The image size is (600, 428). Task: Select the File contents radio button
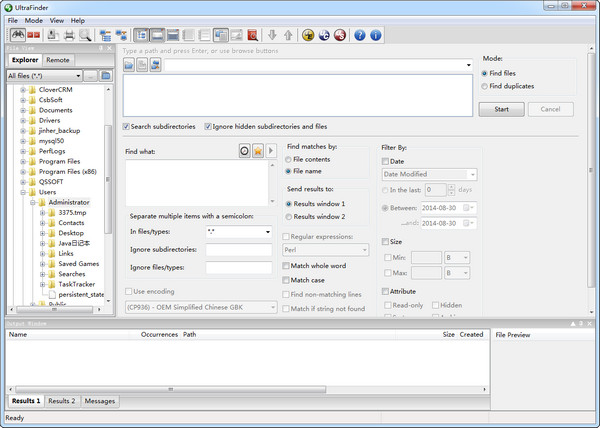tap(288, 159)
